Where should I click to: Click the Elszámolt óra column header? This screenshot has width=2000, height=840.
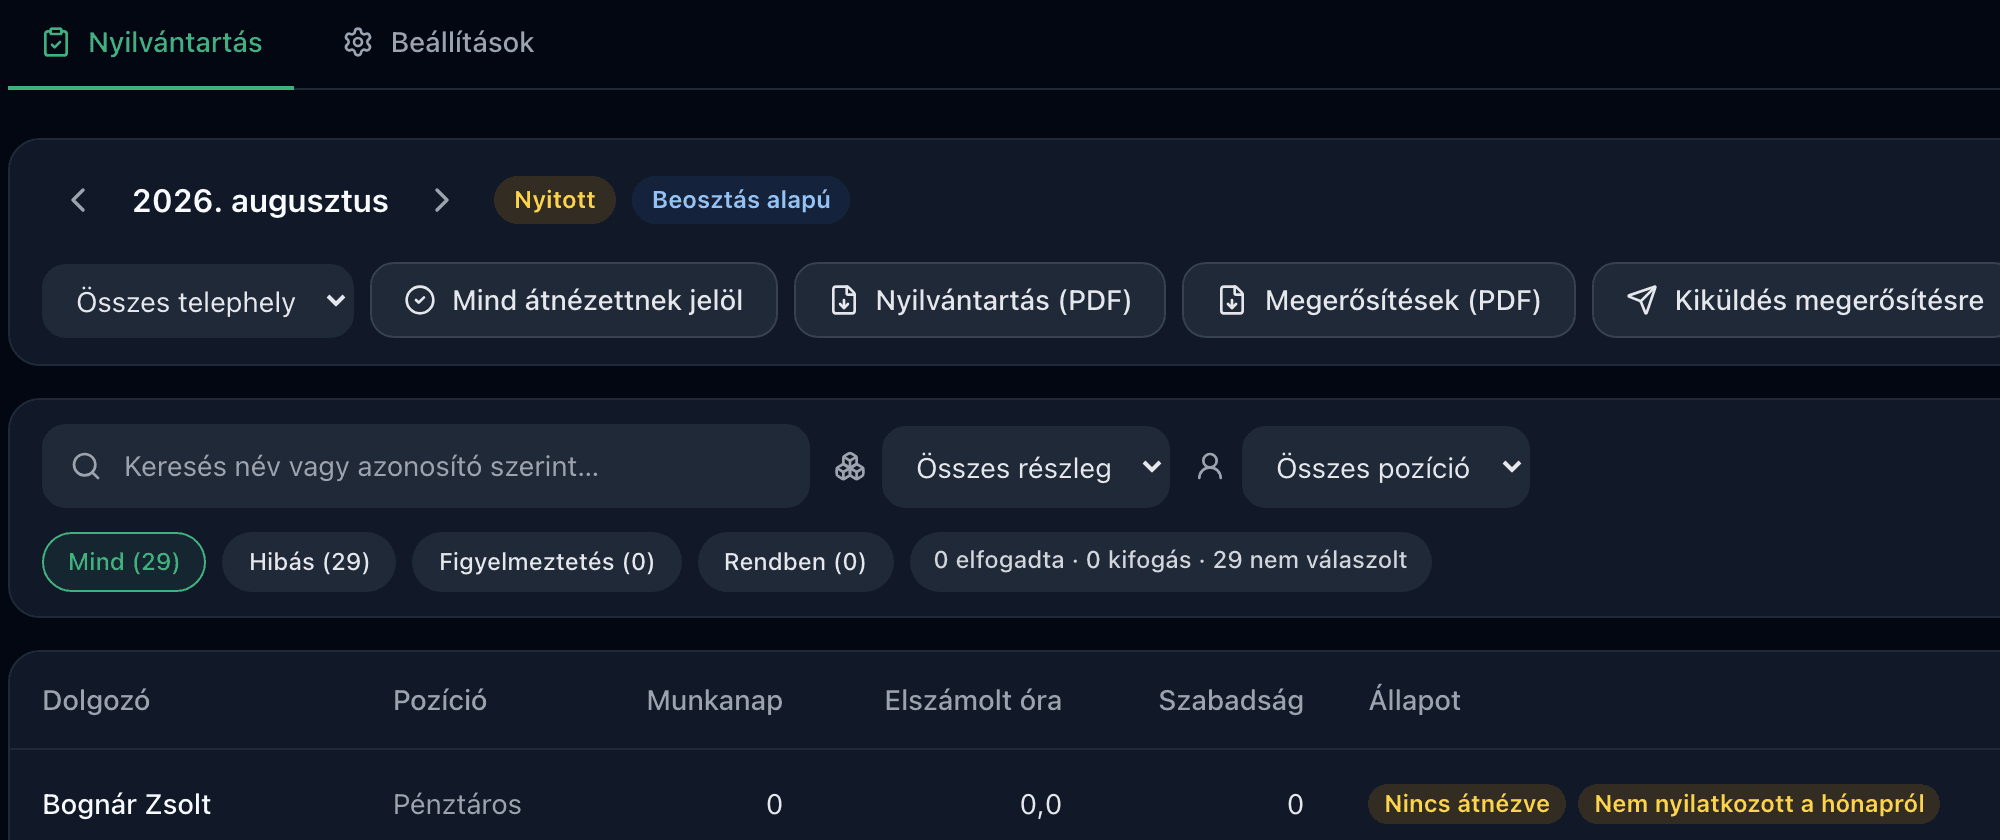pos(973,700)
